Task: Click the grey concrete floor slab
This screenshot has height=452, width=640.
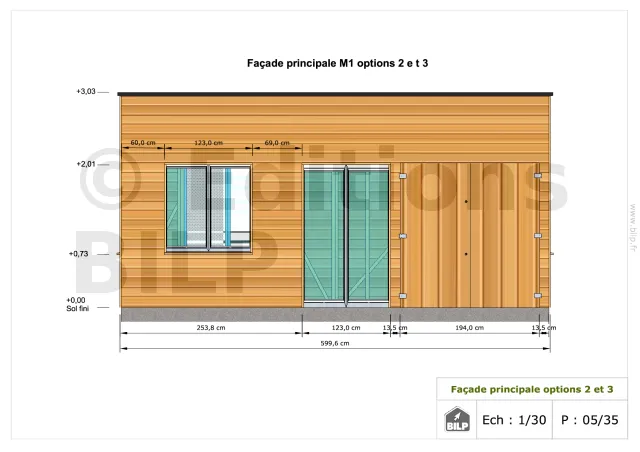Action: [x=335, y=314]
